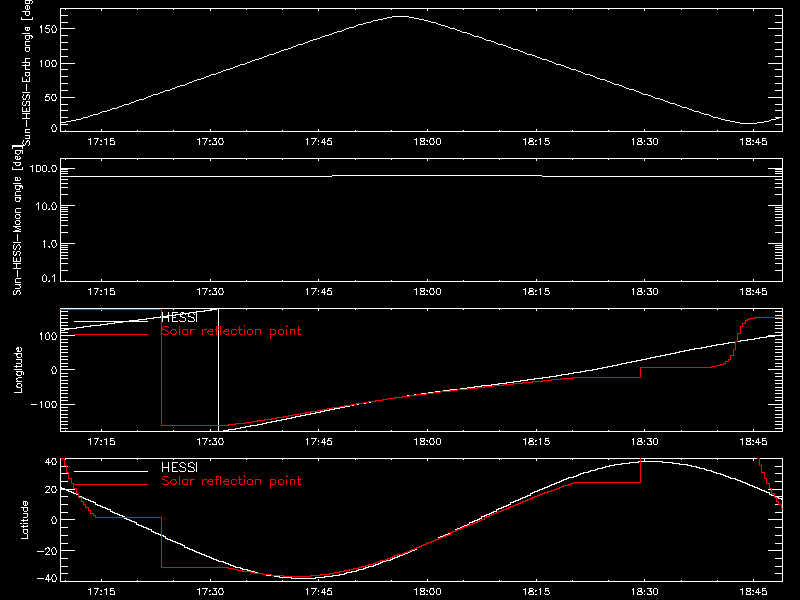Click the 100.0 tick on Moon angle axis
Image resolution: width=800 pixels, height=600 pixels.
point(43,169)
